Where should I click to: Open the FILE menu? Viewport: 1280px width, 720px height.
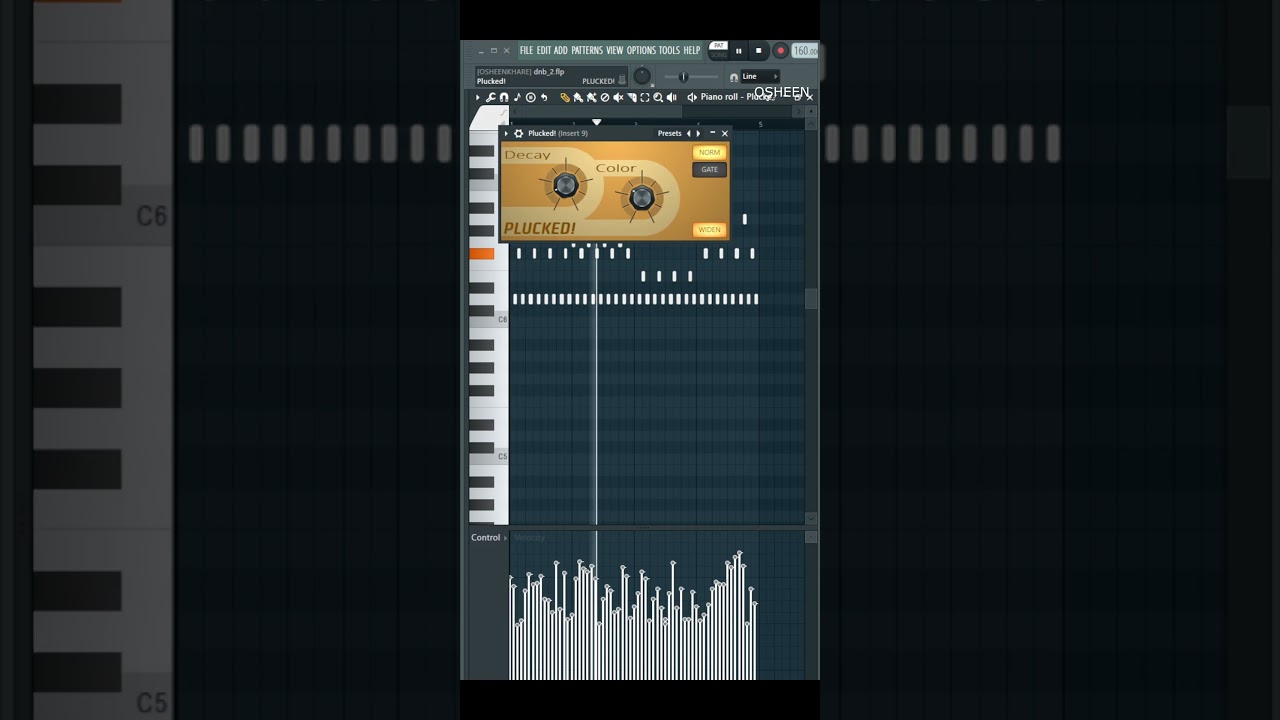click(526, 50)
